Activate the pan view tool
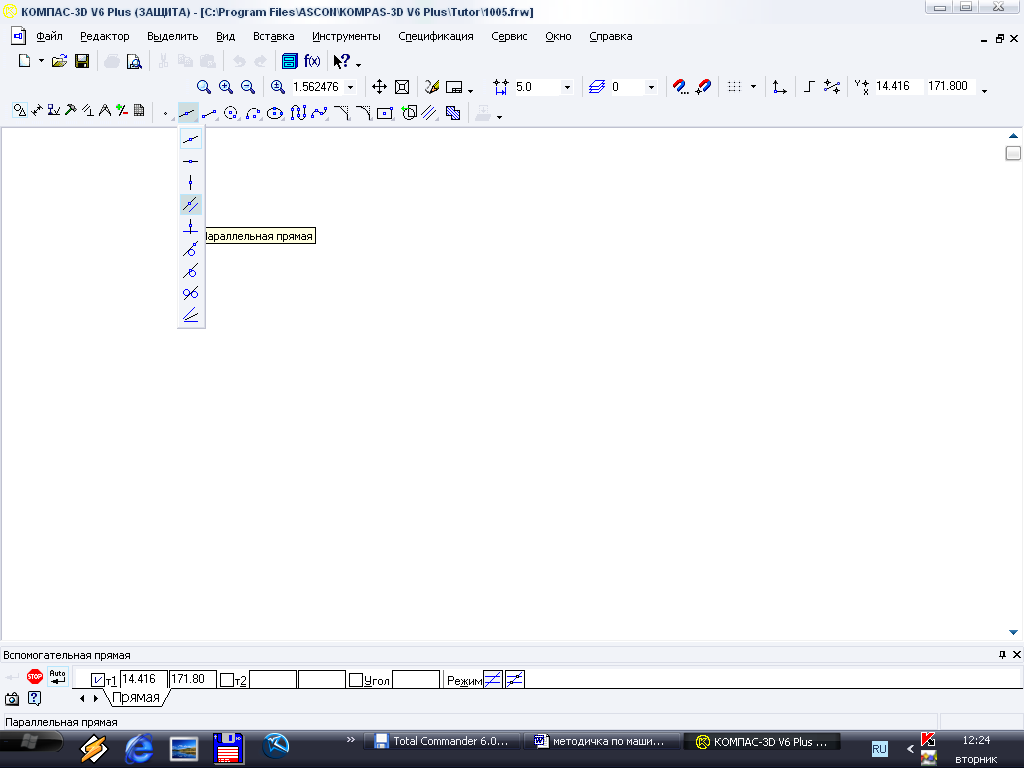This screenshot has height=768, width=1024. tap(379, 87)
